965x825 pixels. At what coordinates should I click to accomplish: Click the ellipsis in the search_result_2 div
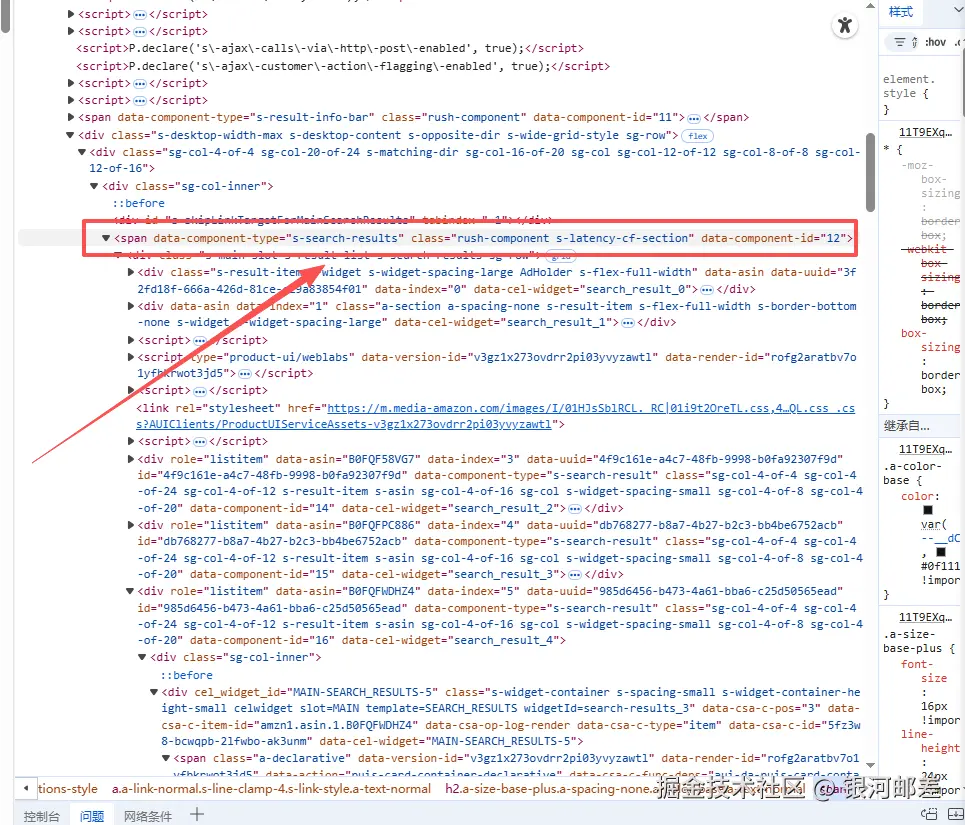[x=575, y=509]
